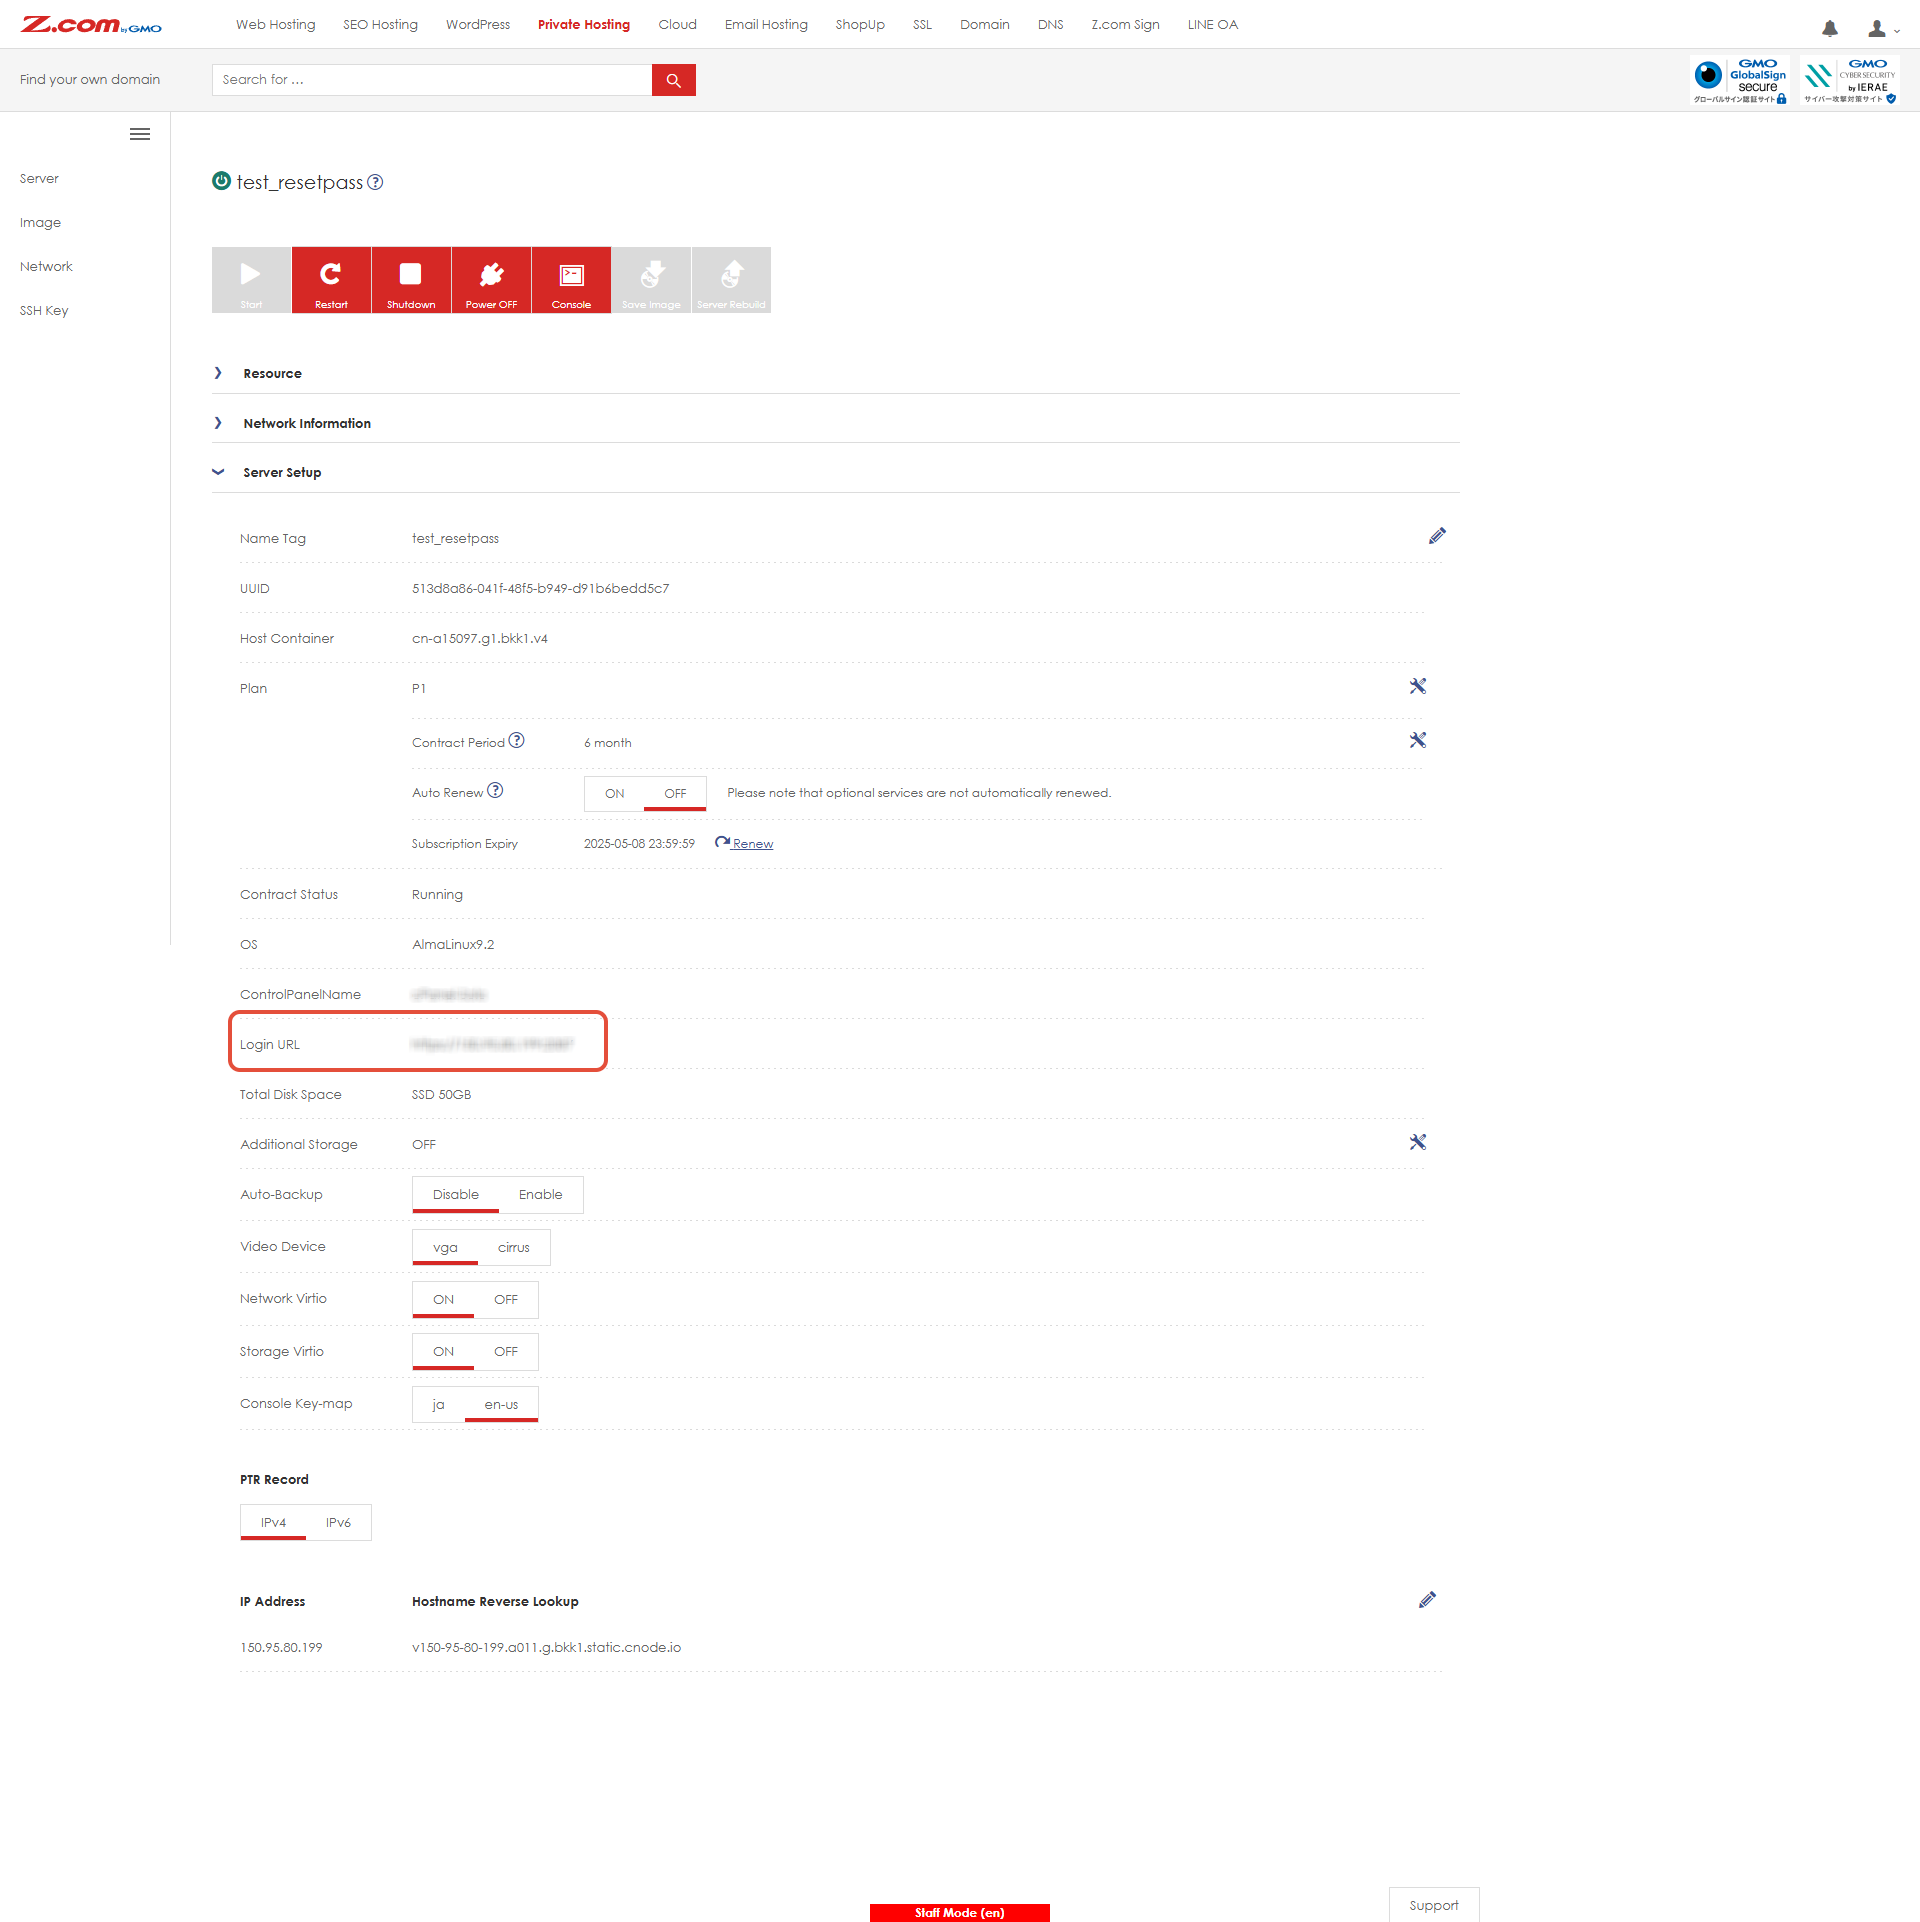
Task: Expand the Resource section
Action: (x=272, y=373)
